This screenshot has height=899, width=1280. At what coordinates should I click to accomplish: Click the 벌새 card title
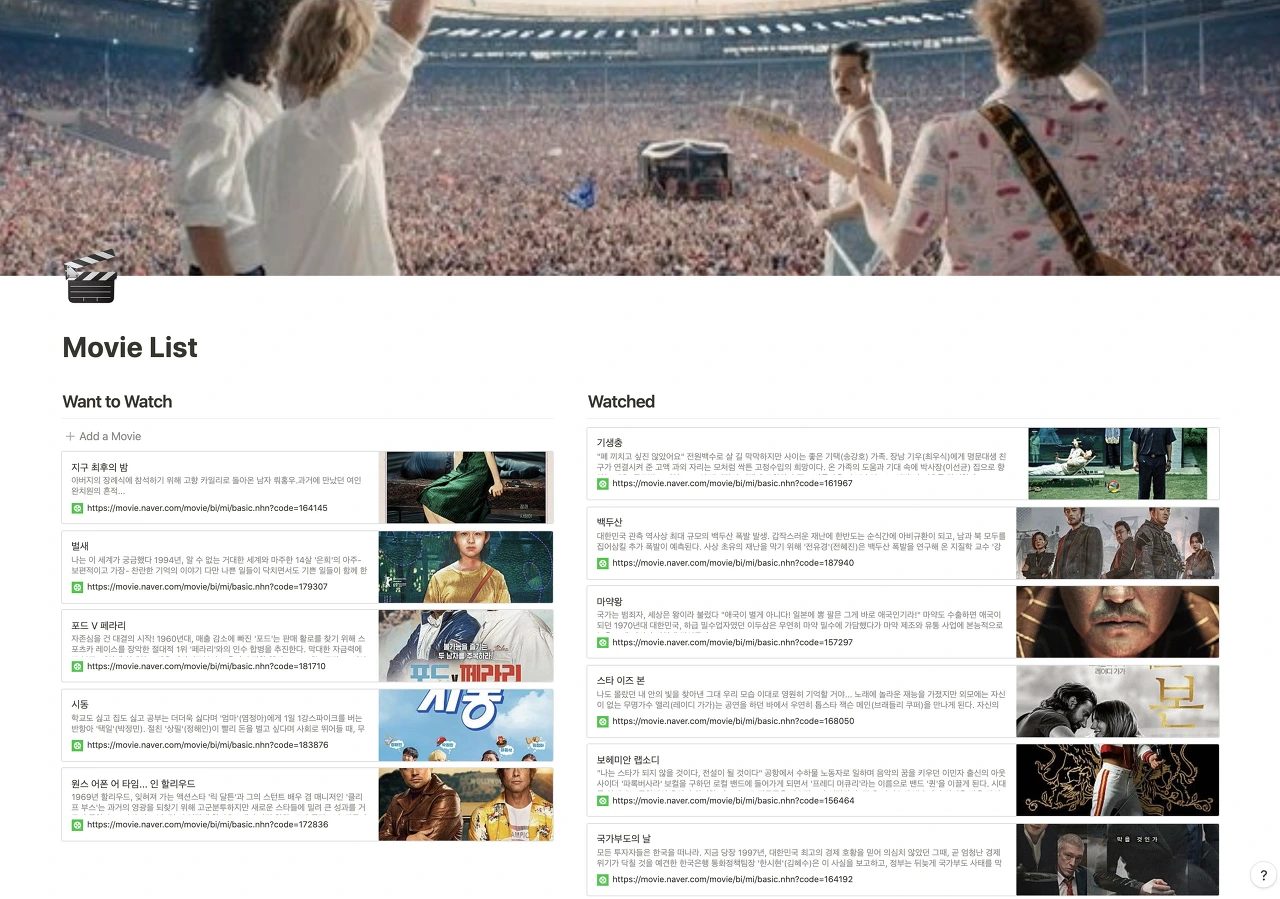(81, 546)
